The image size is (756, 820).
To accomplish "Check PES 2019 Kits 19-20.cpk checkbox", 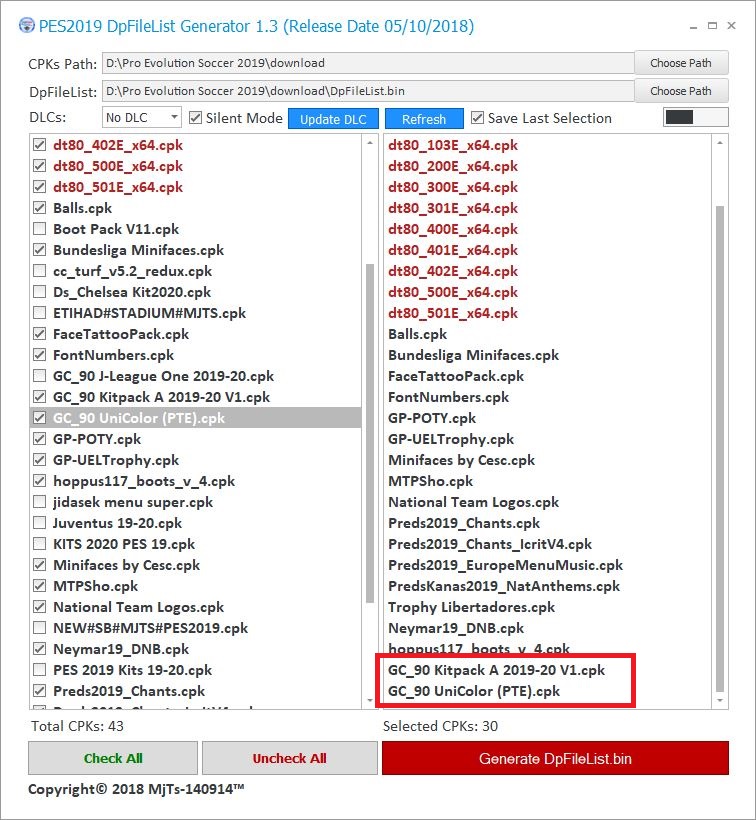I will pyautogui.click(x=39, y=669).
